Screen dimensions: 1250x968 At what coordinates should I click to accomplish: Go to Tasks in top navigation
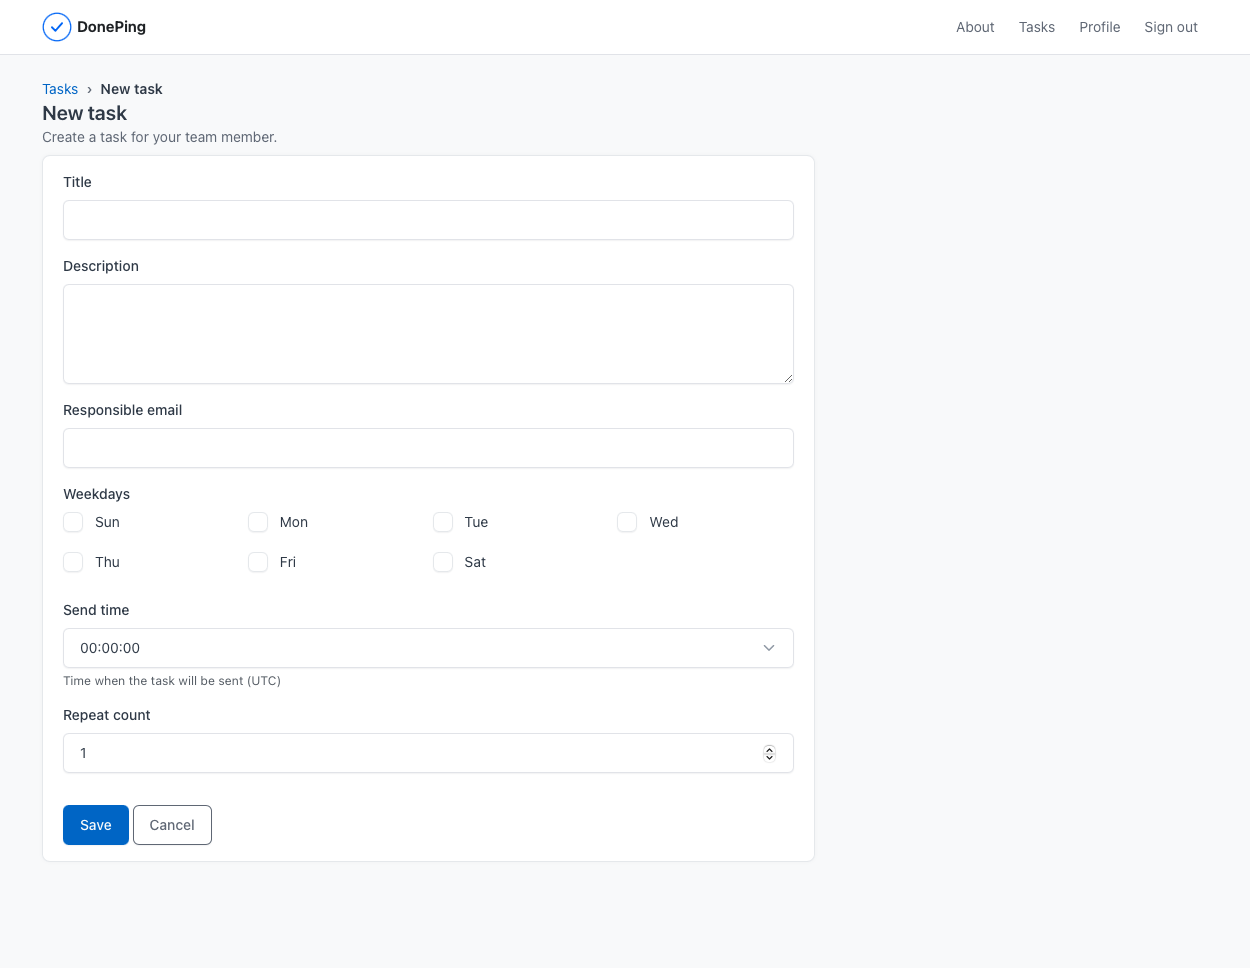[x=1037, y=27]
